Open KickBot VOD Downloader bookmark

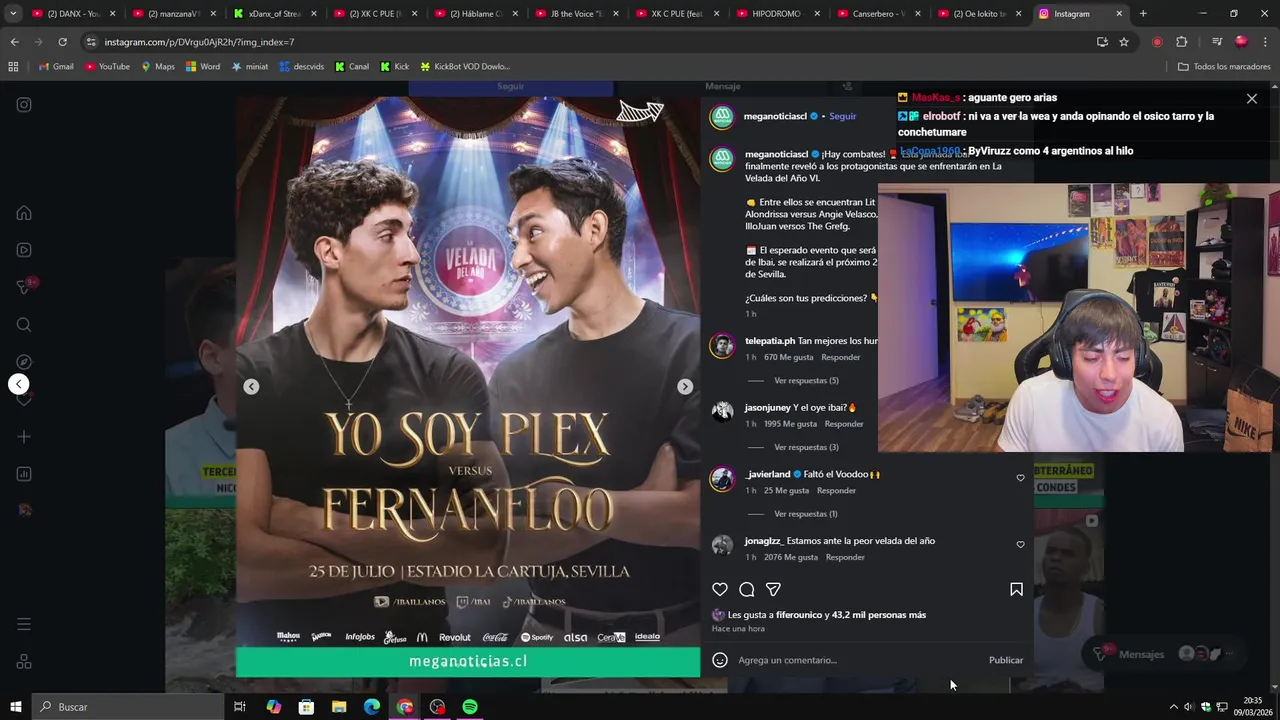[x=465, y=67]
